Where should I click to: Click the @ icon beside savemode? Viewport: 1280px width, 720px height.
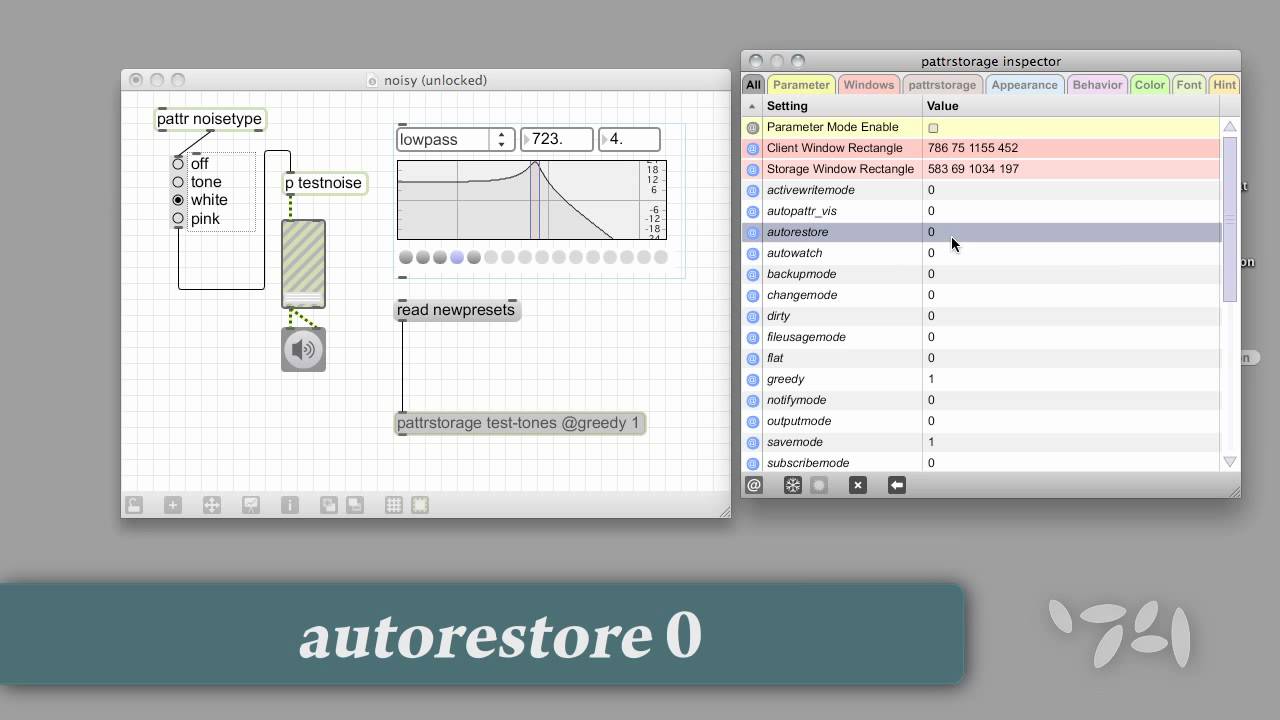(753, 442)
